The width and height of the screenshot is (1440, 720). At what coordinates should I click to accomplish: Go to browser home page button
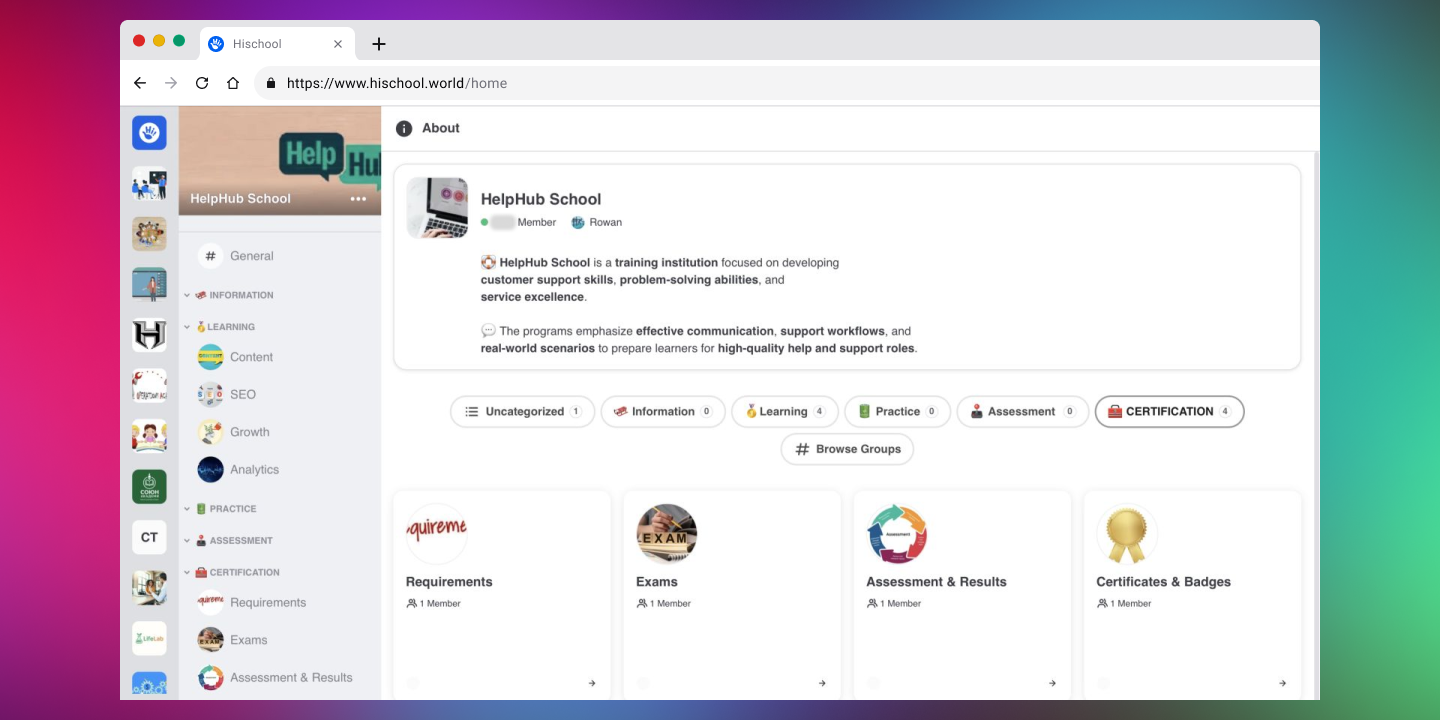[x=233, y=83]
